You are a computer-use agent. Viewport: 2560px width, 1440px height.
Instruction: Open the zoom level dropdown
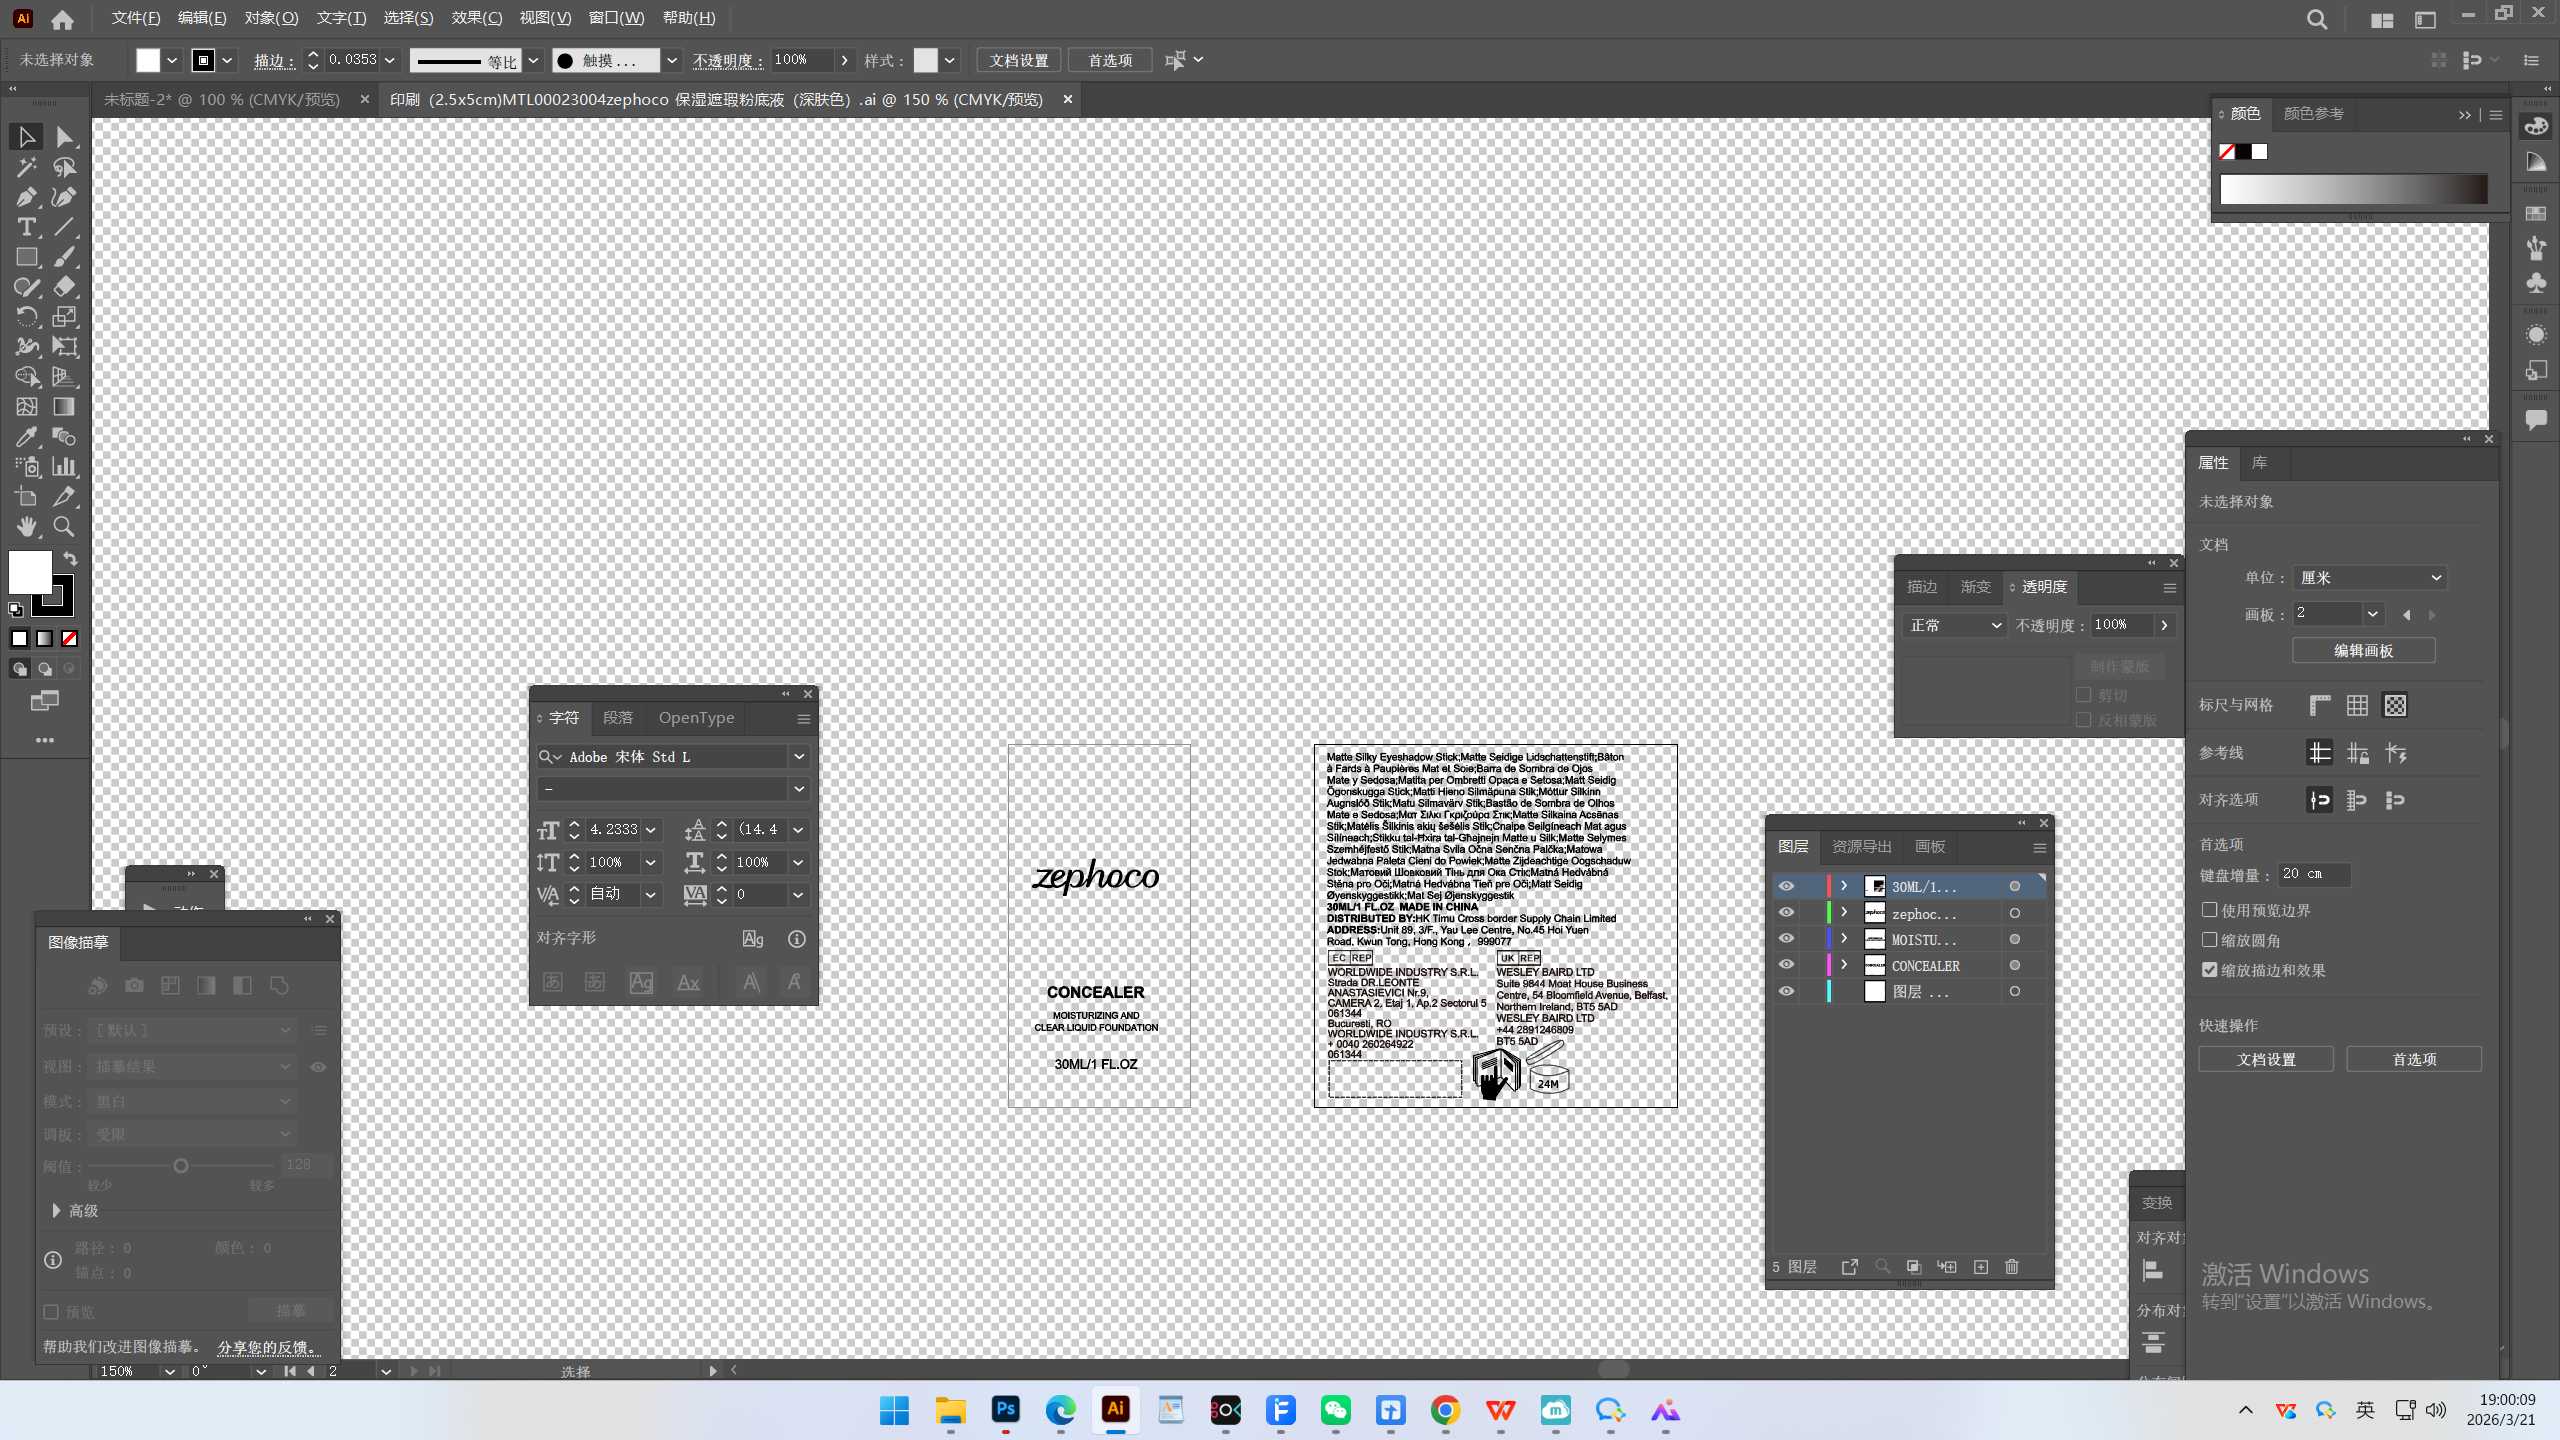(x=169, y=1372)
